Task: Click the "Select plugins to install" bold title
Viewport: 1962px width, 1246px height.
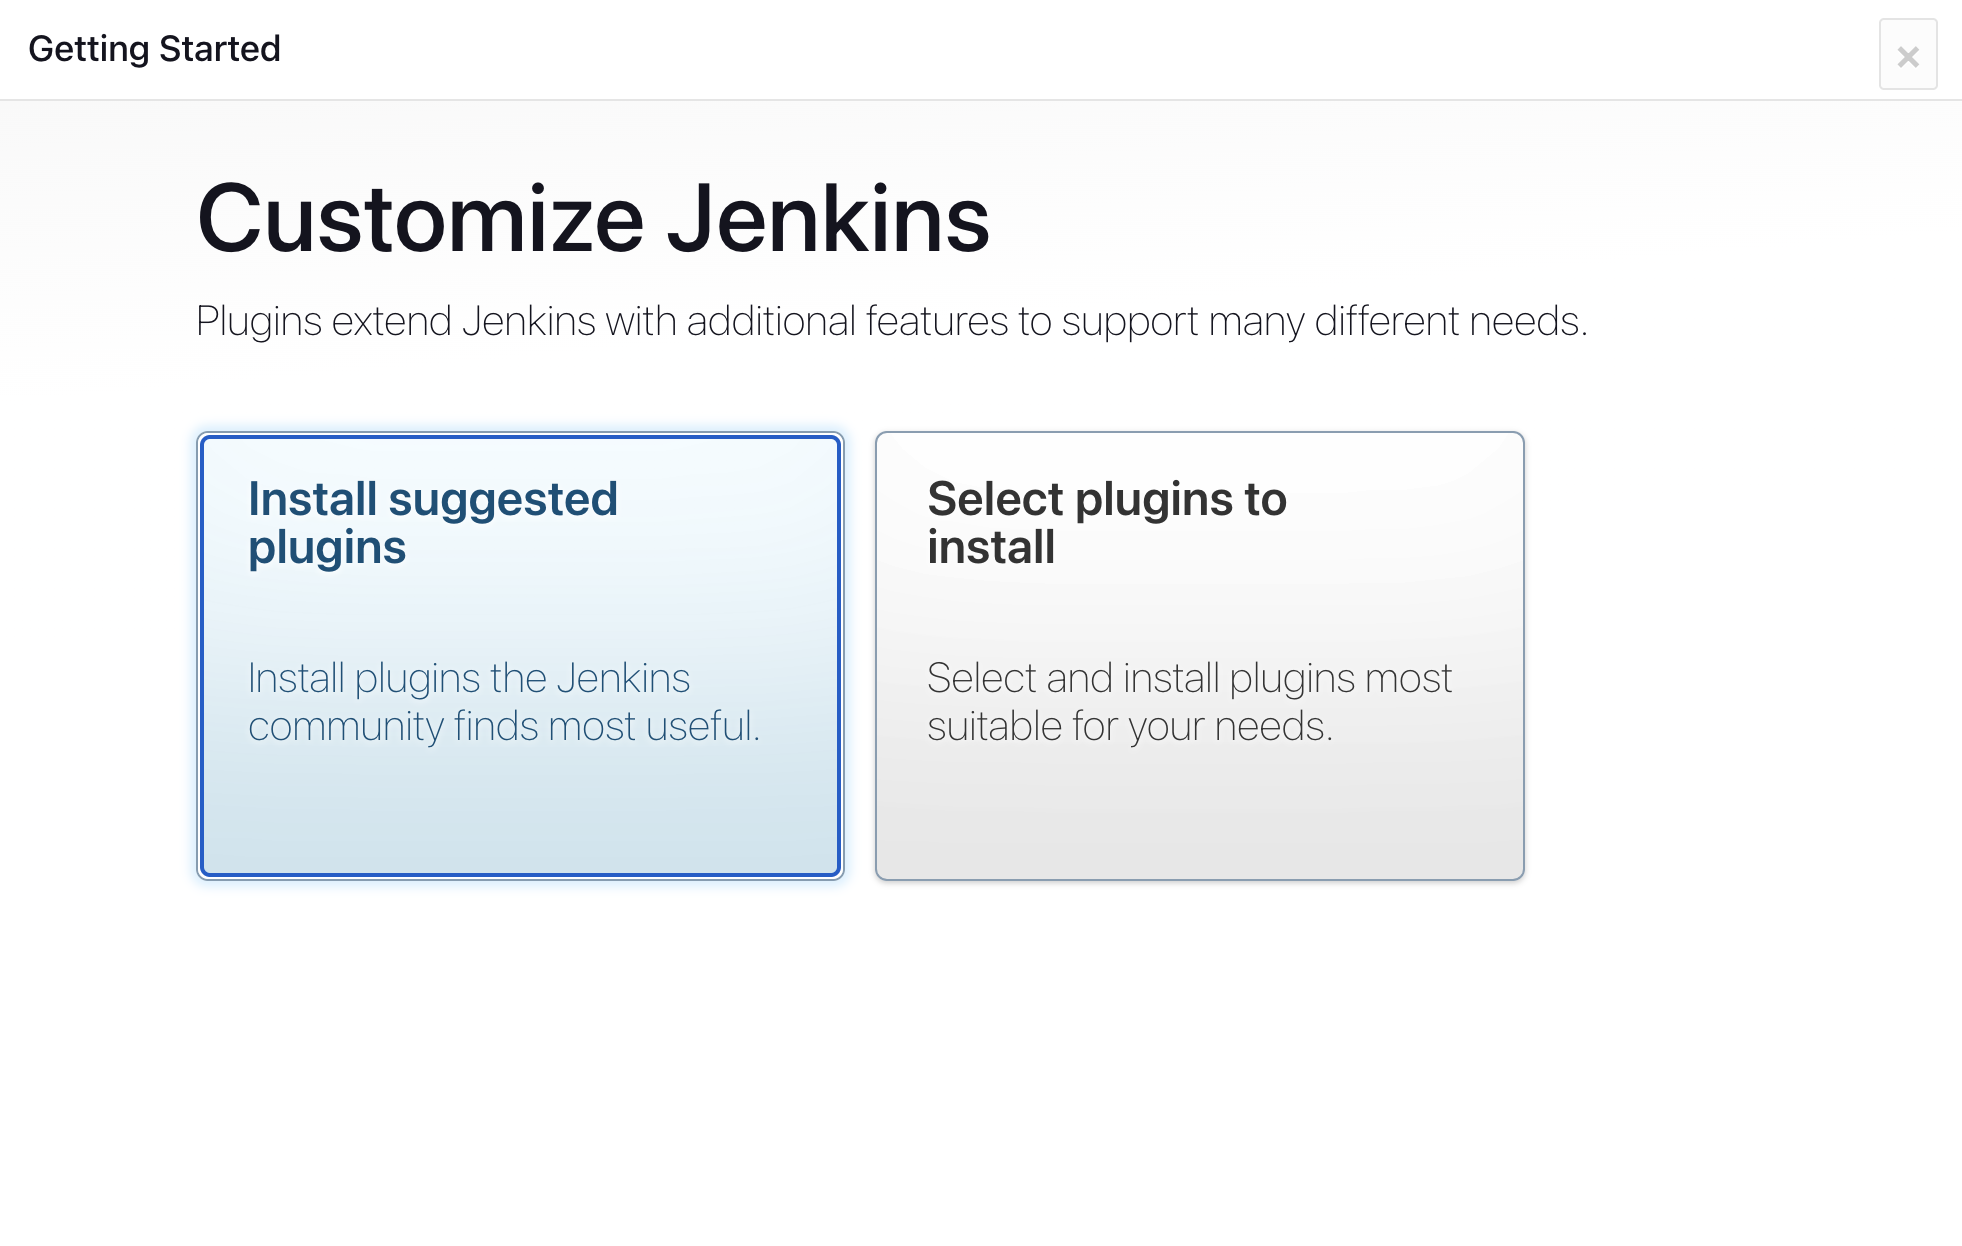Action: click(x=1107, y=523)
